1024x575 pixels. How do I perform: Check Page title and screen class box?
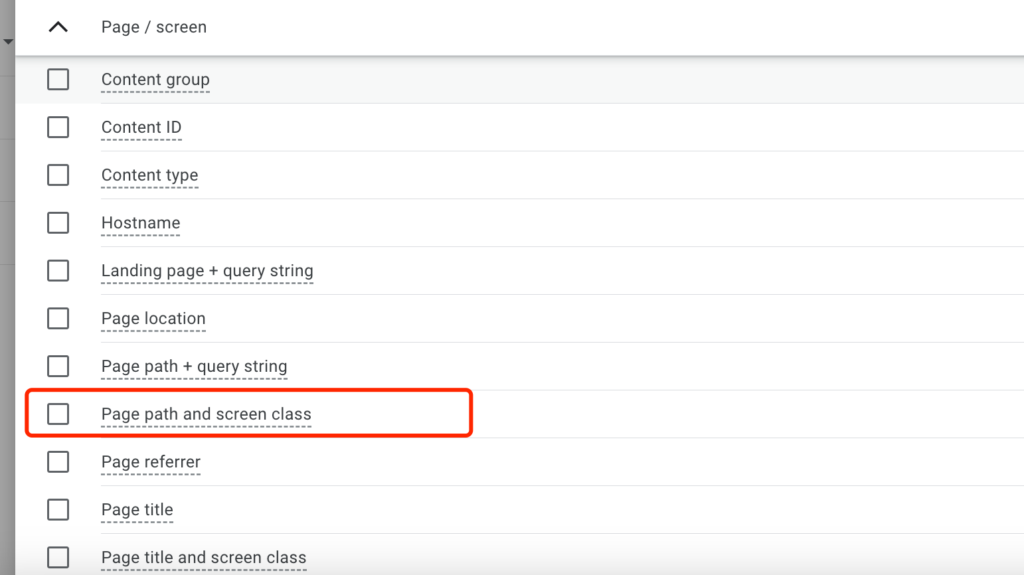(58, 557)
